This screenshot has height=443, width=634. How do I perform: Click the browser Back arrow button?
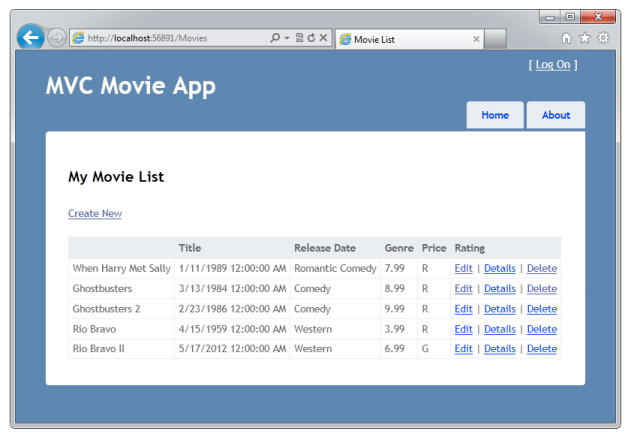point(30,38)
